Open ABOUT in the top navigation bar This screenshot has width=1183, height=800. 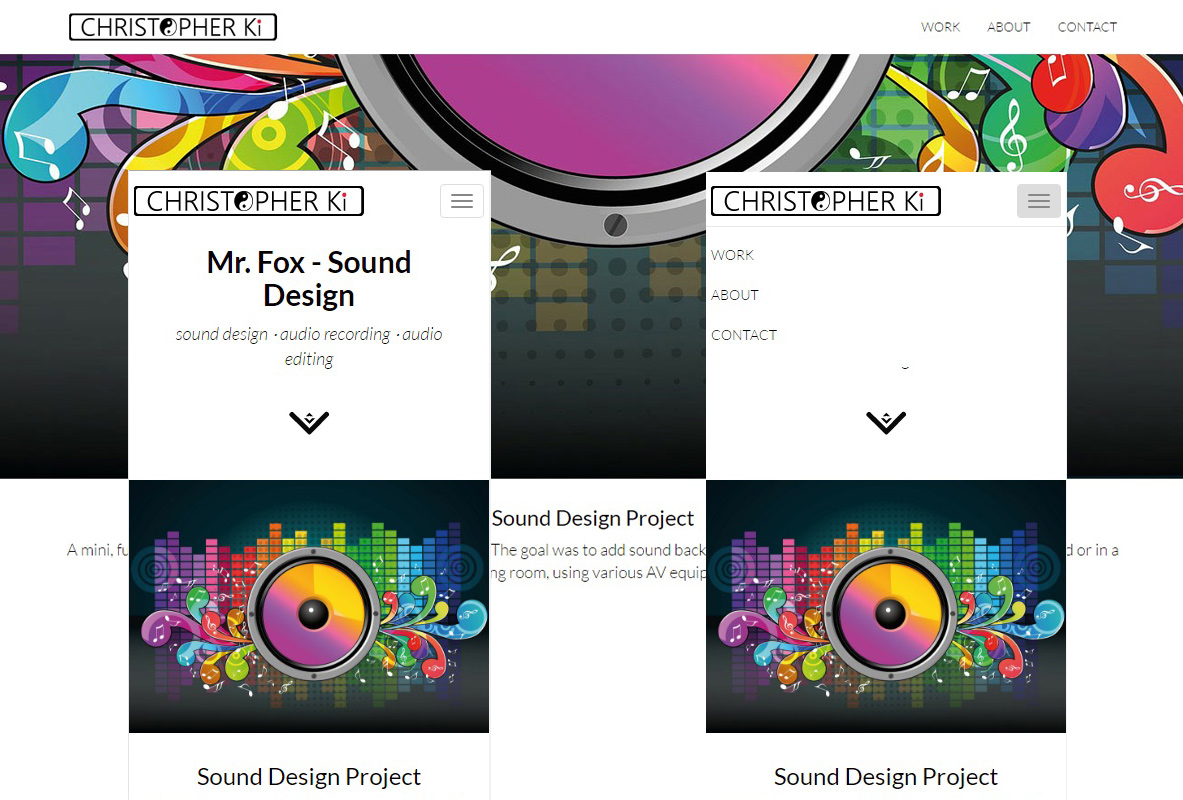[1009, 27]
